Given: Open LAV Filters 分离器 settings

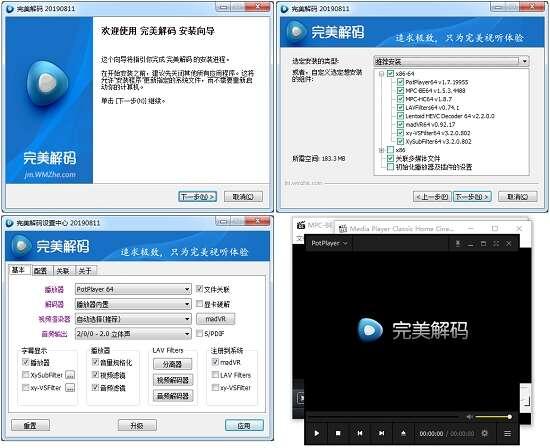Looking at the screenshot, I should pos(173,365).
